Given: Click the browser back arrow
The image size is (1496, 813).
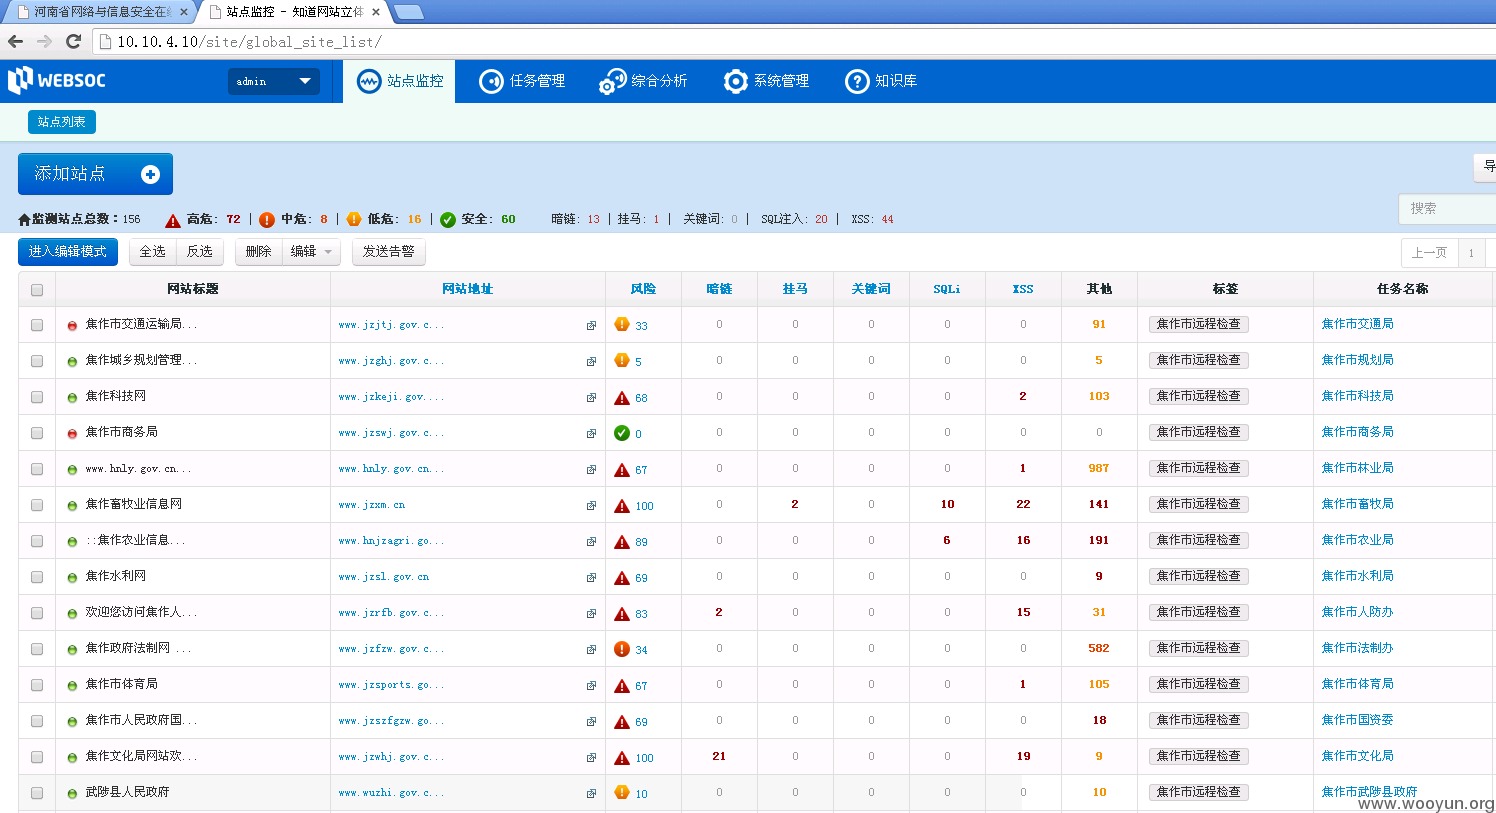Looking at the screenshot, I should pyautogui.click(x=15, y=41).
